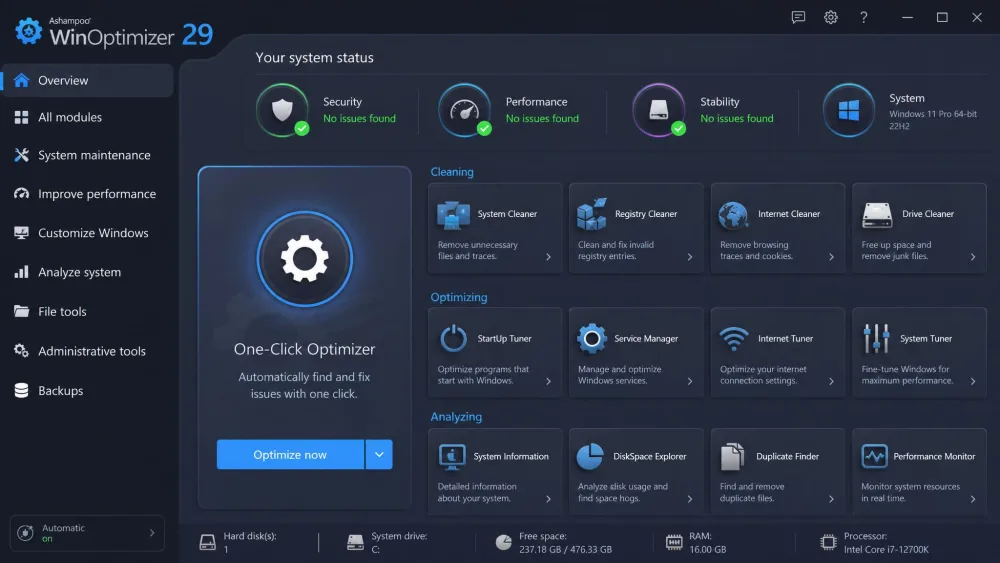This screenshot has height=563, width=1000.
Task: Go to Improve performance section
Action: (x=87, y=194)
